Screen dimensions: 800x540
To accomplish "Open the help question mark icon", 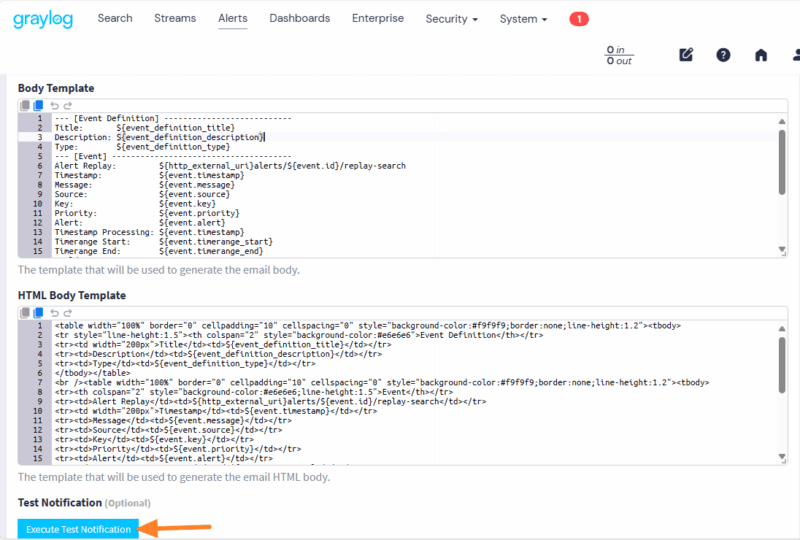I will coord(723,55).
